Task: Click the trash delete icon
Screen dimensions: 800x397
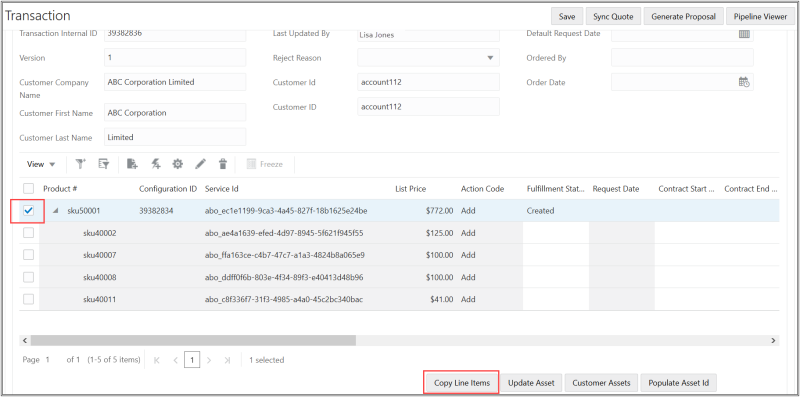Action: pos(222,164)
